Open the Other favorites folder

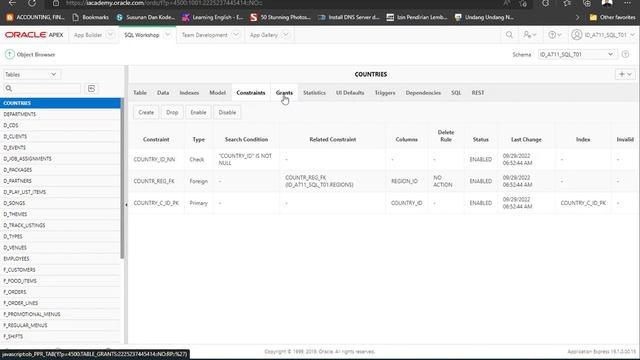pos(612,17)
